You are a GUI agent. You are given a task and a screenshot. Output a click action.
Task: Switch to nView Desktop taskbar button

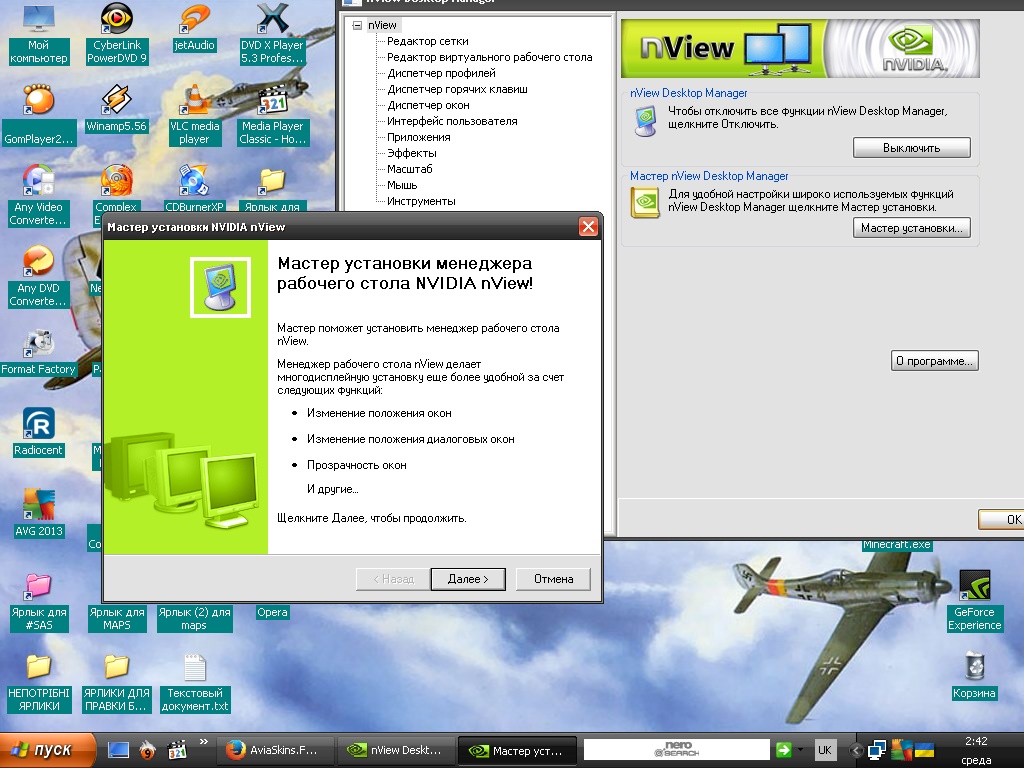tap(396, 750)
